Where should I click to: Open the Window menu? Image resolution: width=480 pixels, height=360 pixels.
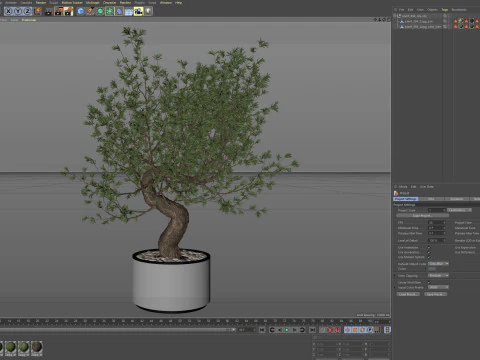(x=166, y=3)
